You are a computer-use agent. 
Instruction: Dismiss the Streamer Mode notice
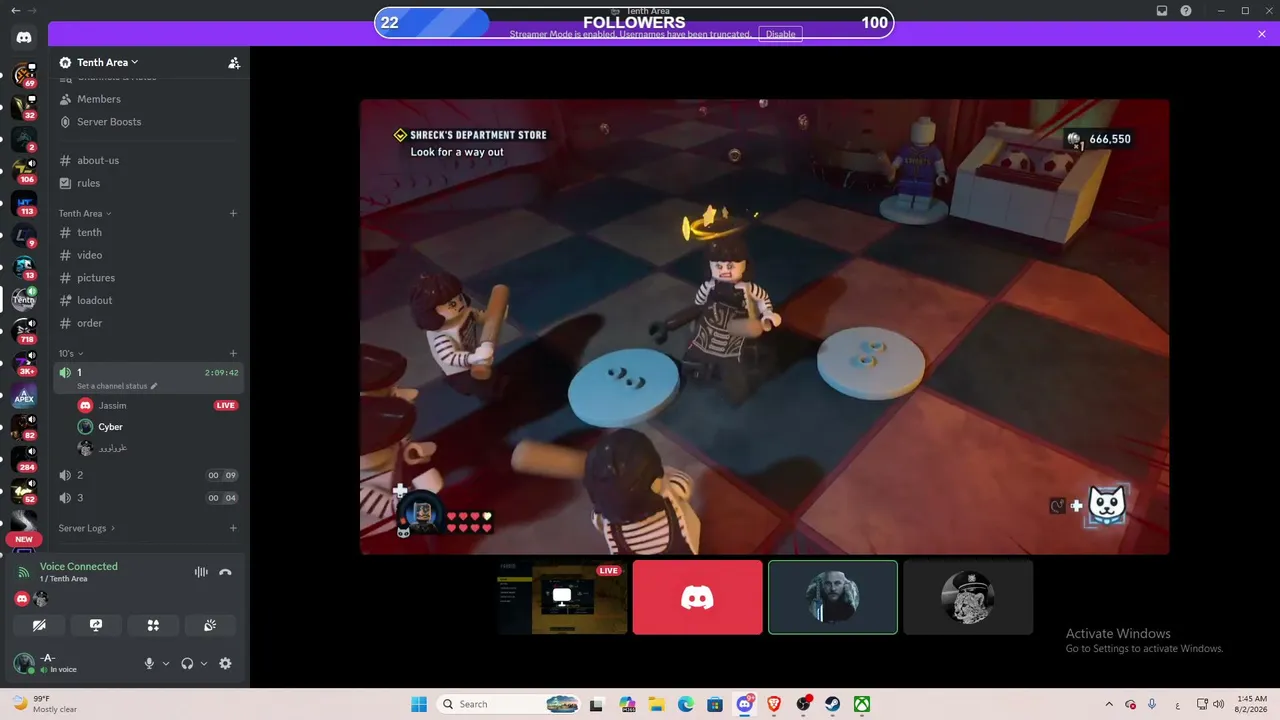point(1262,34)
